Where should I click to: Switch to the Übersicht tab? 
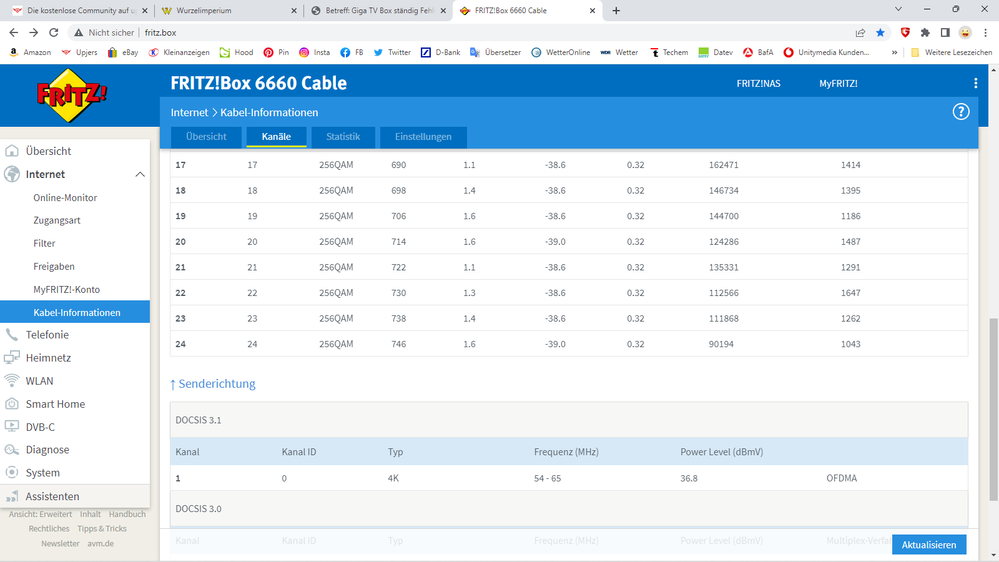pyautogui.click(x=205, y=137)
